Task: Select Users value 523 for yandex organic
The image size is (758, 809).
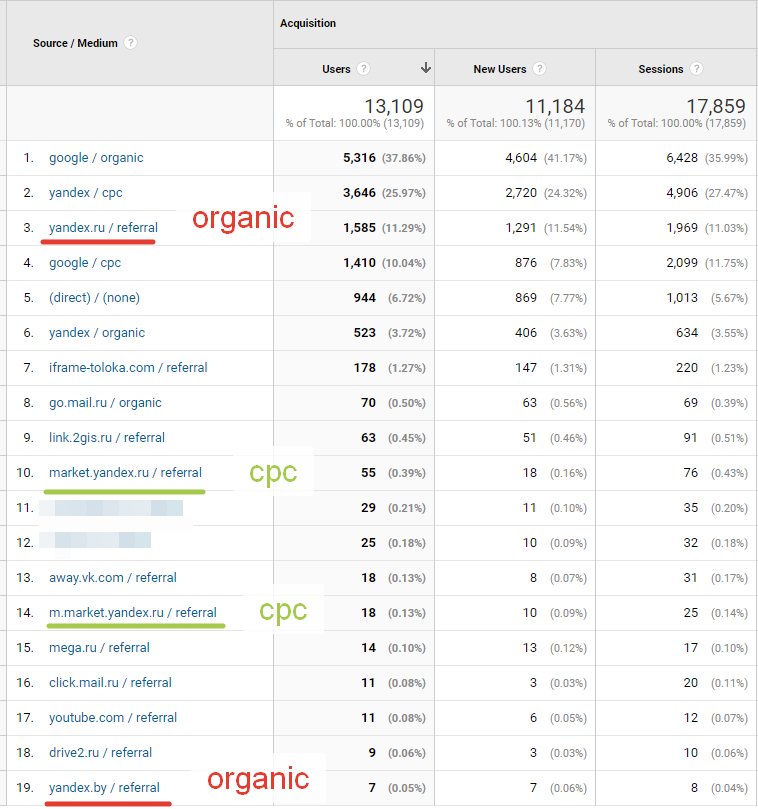Action: pyautogui.click(x=365, y=333)
